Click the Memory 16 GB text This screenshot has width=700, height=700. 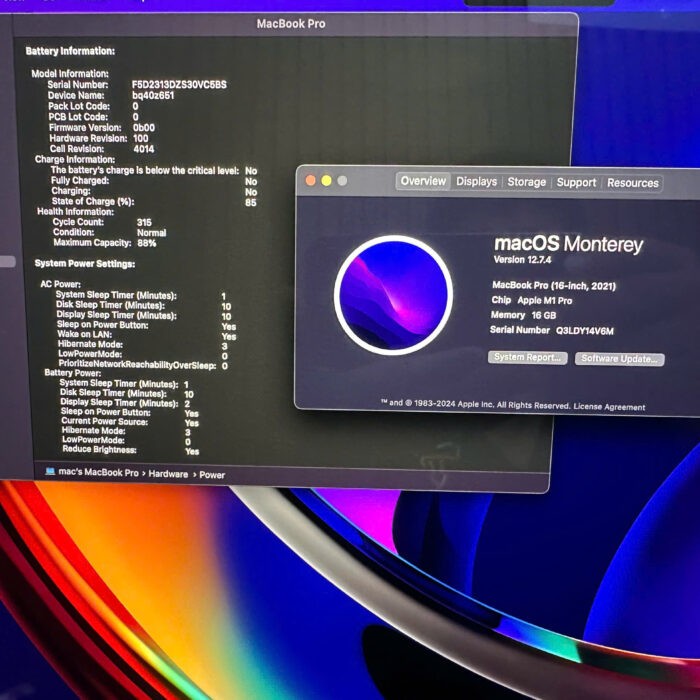pos(523,315)
